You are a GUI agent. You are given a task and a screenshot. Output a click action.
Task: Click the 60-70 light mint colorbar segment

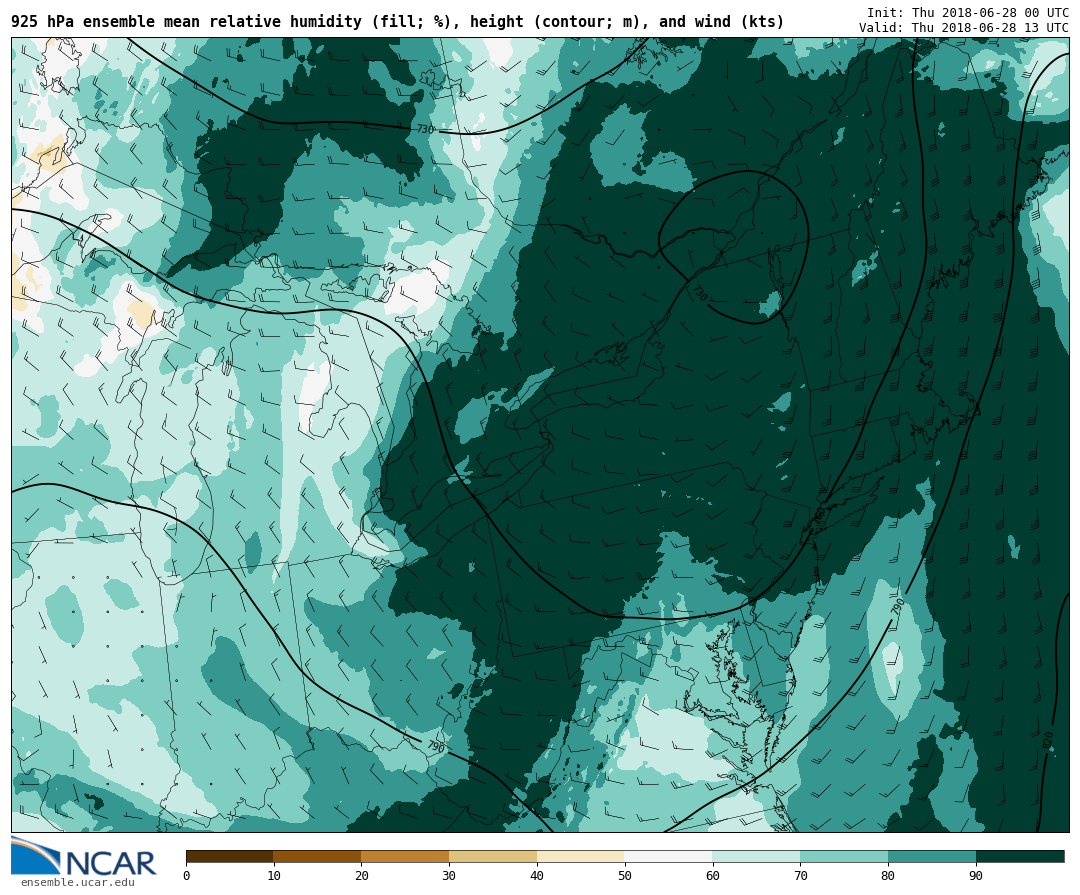coord(756,856)
